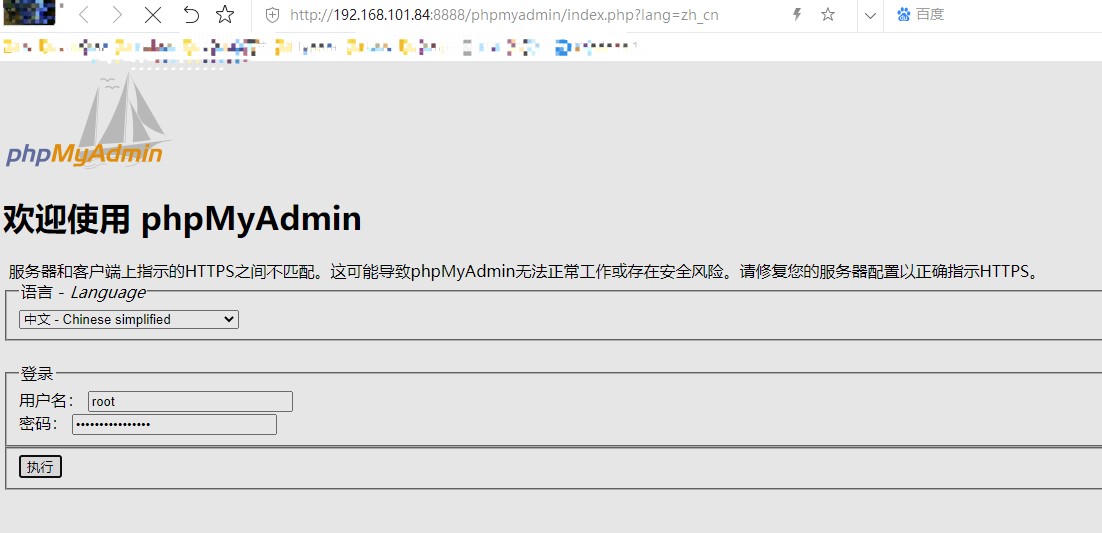Click the HTTPS mismatch warning message
The width and height of the screenshot is (1102, 533).
(x=524, y=271)
